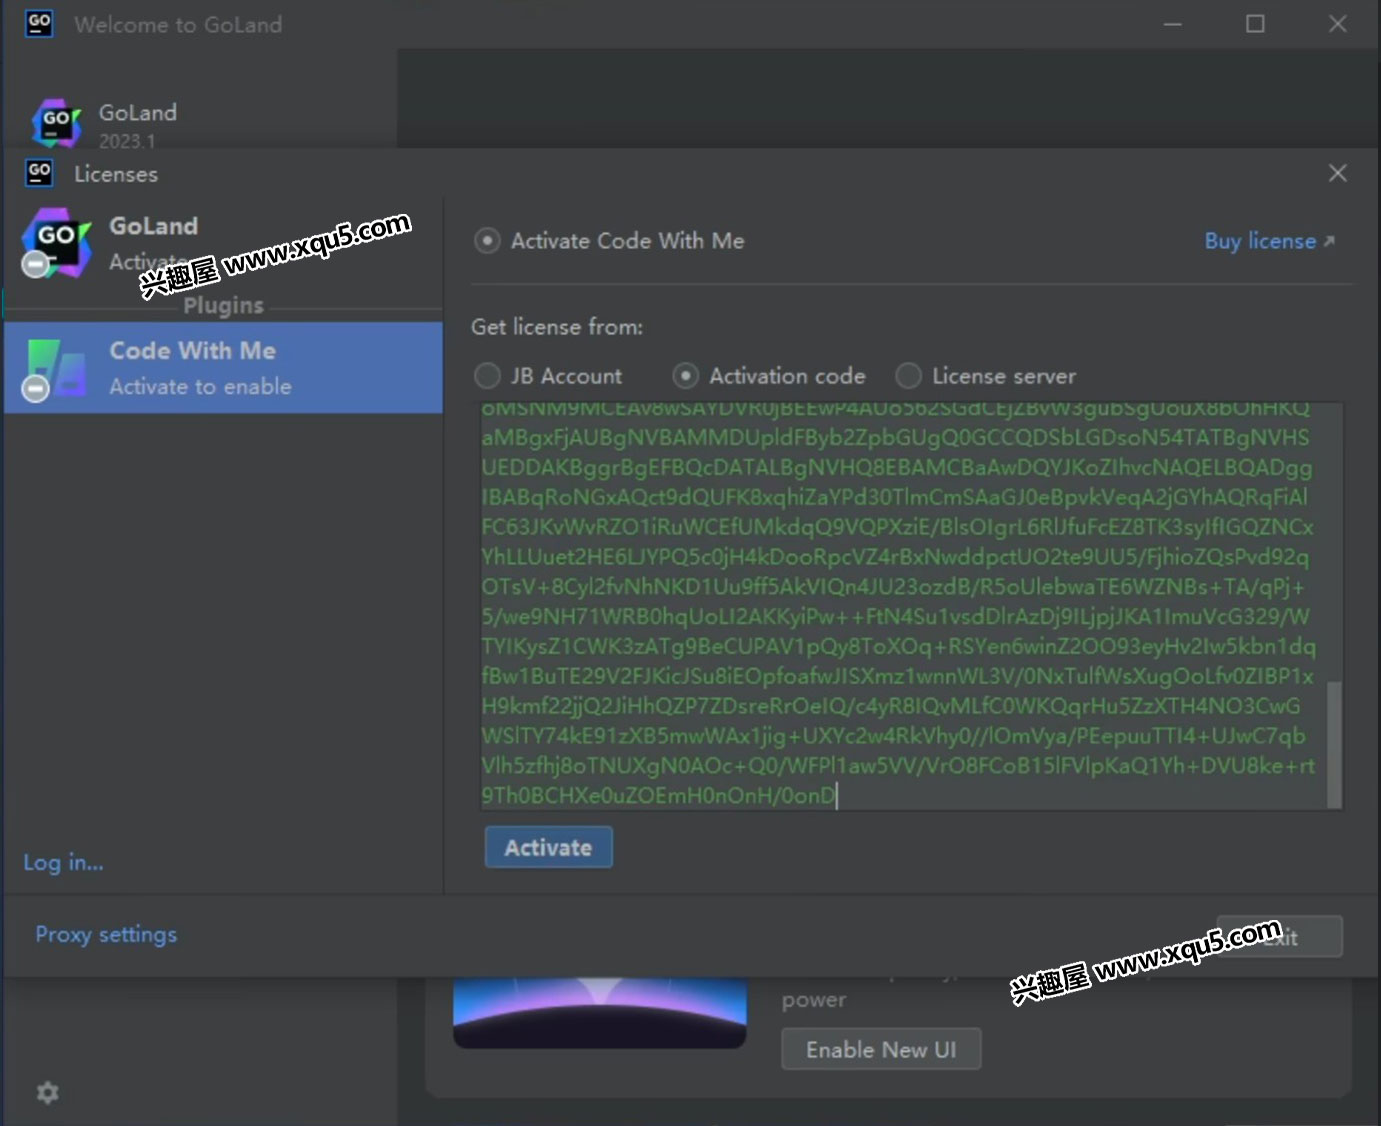Click the New UI preview thumbnail
1381x1126 pixels.
tap(600, 1013)
